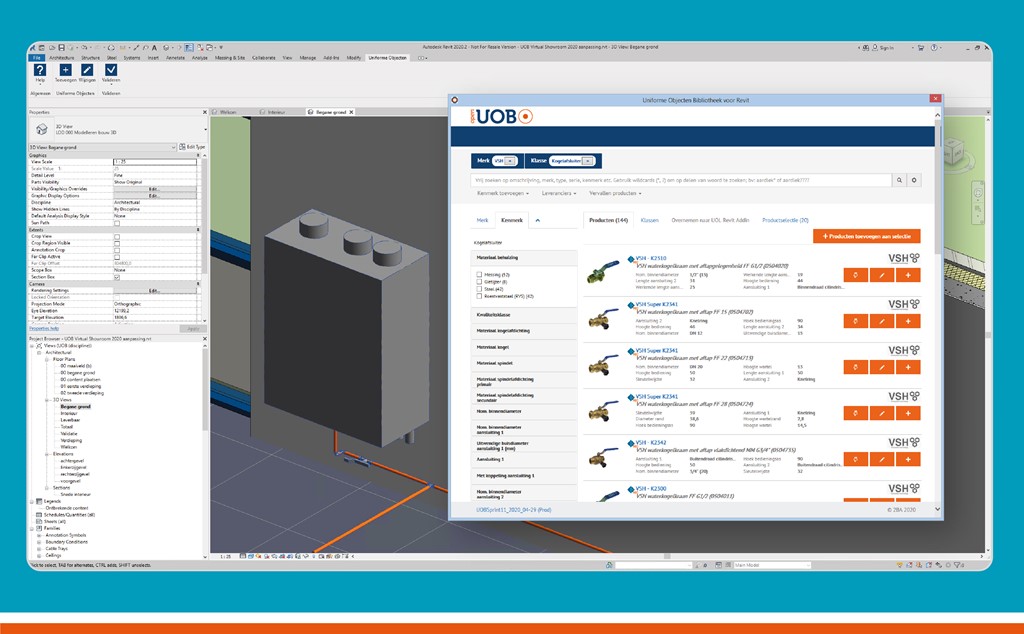Expand the Kwaliteitsklasse filter section
Screen dimensions: 1024x634
click(524, 315)
